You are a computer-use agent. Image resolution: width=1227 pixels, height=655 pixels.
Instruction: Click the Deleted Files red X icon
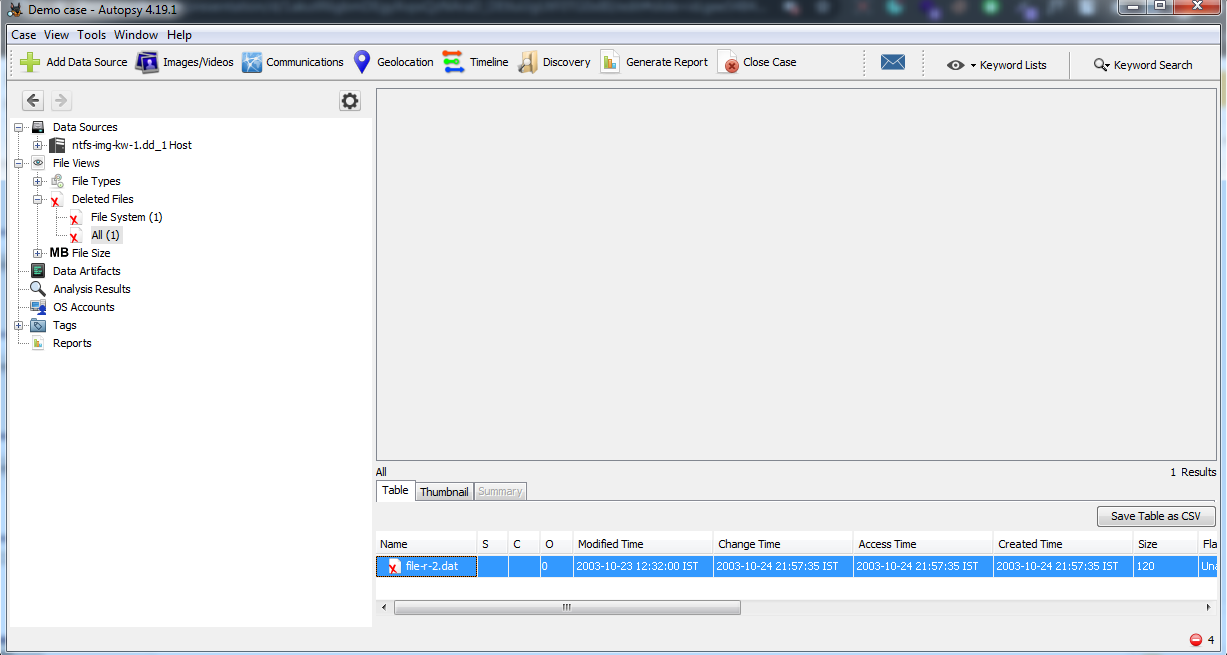[57, 199]
